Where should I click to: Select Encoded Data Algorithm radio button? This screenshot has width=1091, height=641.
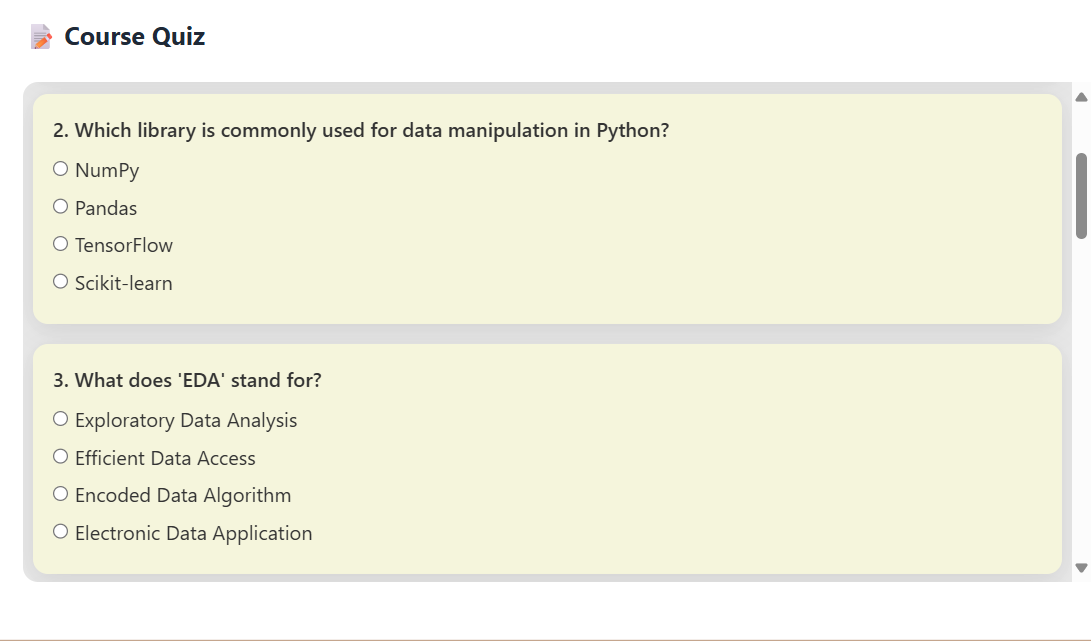(x=61, y=494)
